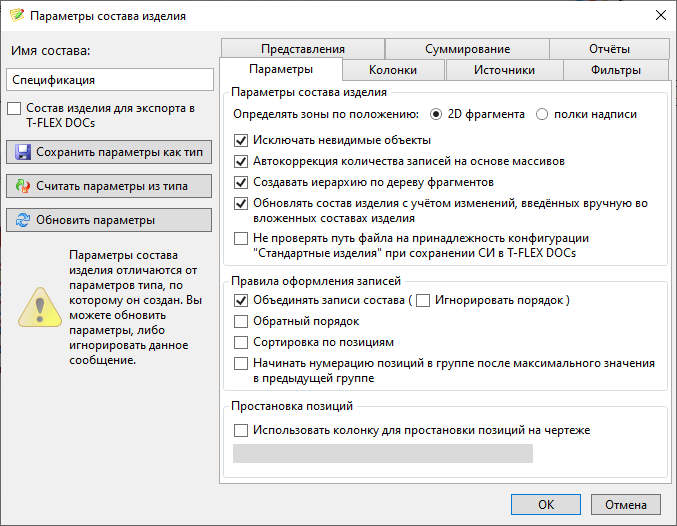Click the Имя состава: label

51,51
